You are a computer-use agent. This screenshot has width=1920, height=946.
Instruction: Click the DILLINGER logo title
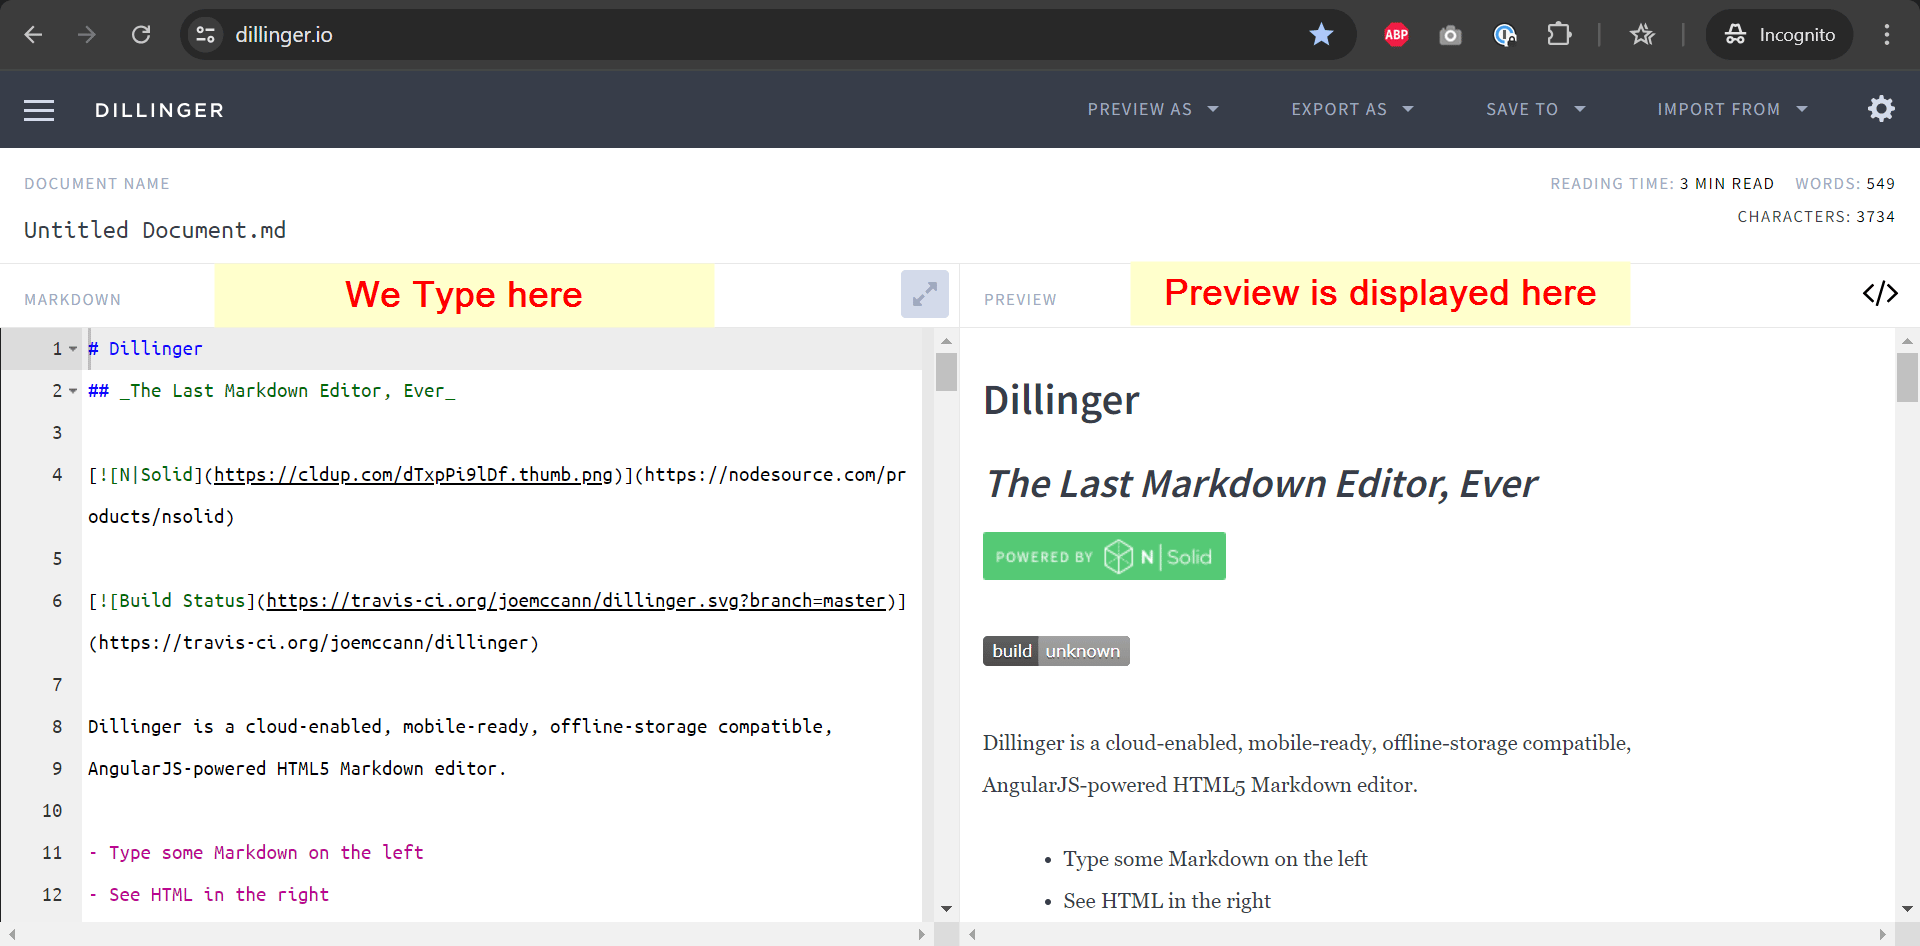pyautogui.click(x=160, y=110)
